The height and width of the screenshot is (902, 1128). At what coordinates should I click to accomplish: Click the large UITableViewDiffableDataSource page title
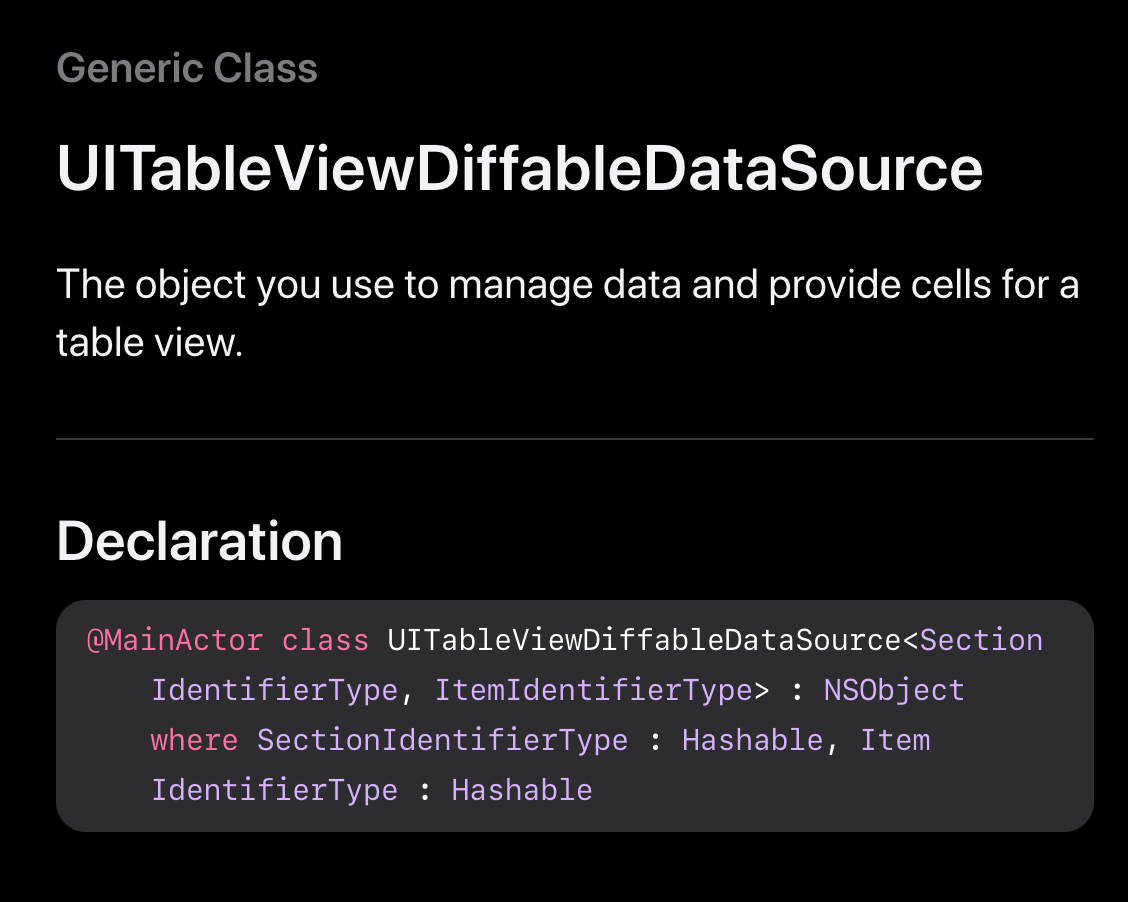click(520, 169)
